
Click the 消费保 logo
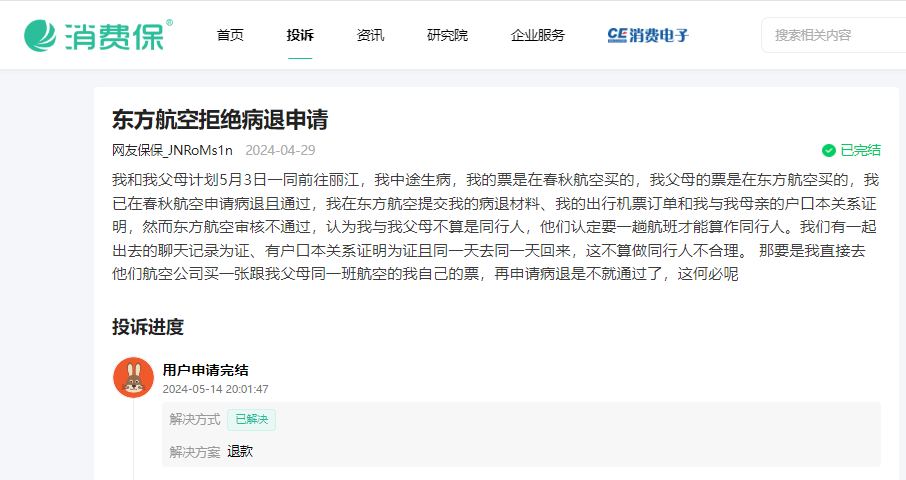point(98,35)
